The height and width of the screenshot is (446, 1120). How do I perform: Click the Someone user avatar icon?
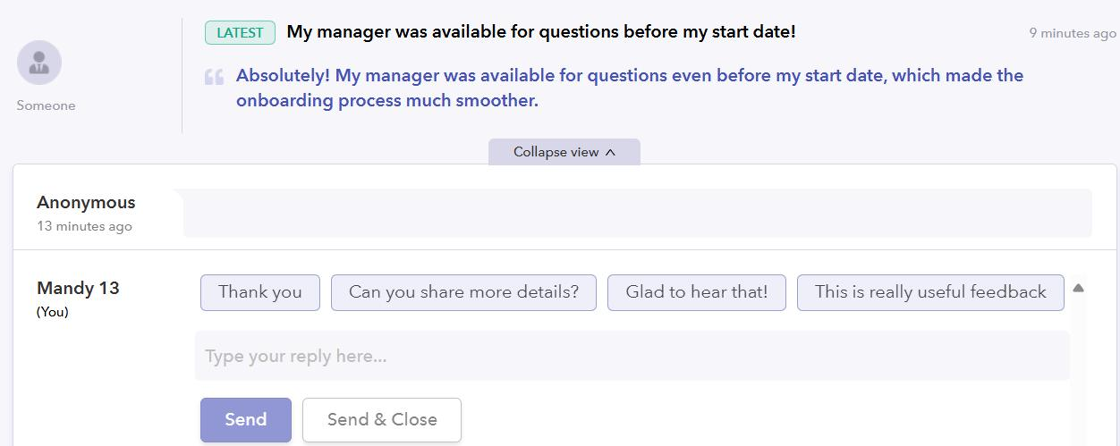[x=40, y=63]
